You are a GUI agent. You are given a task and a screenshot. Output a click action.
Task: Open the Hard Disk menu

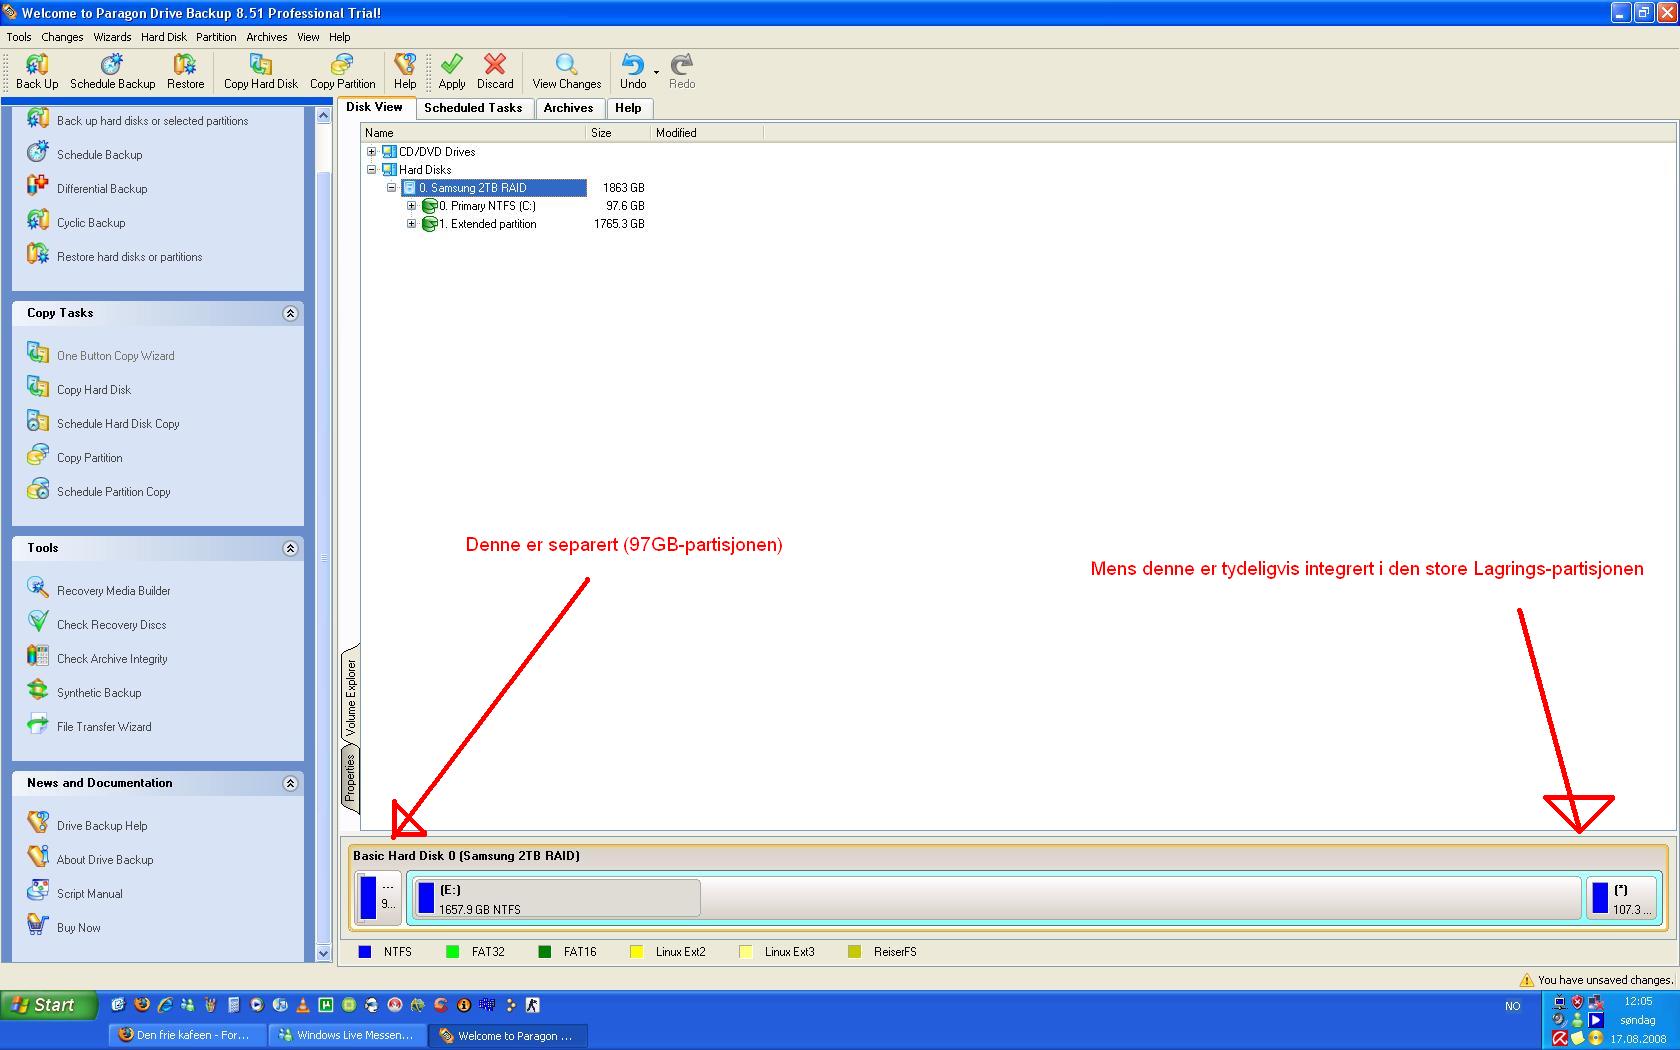point(164,37)
